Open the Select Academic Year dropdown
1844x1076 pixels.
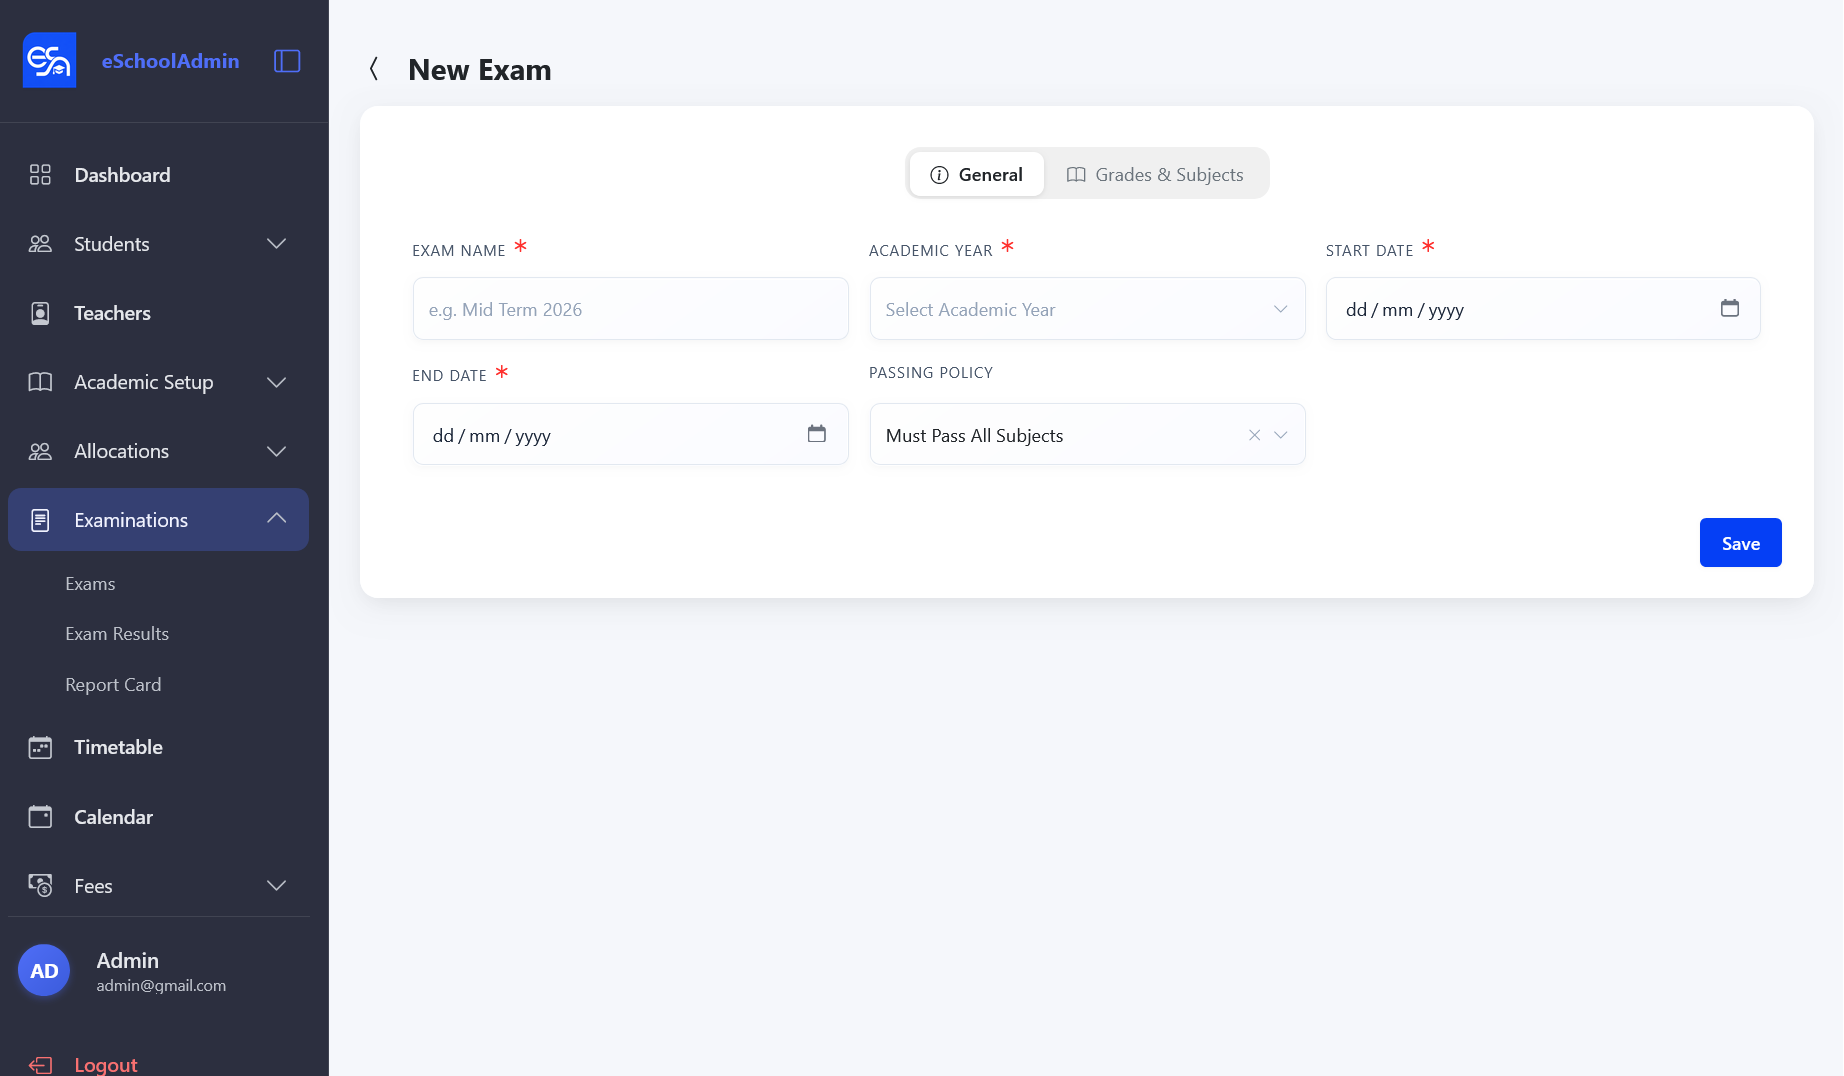(x=1087, y=309)
